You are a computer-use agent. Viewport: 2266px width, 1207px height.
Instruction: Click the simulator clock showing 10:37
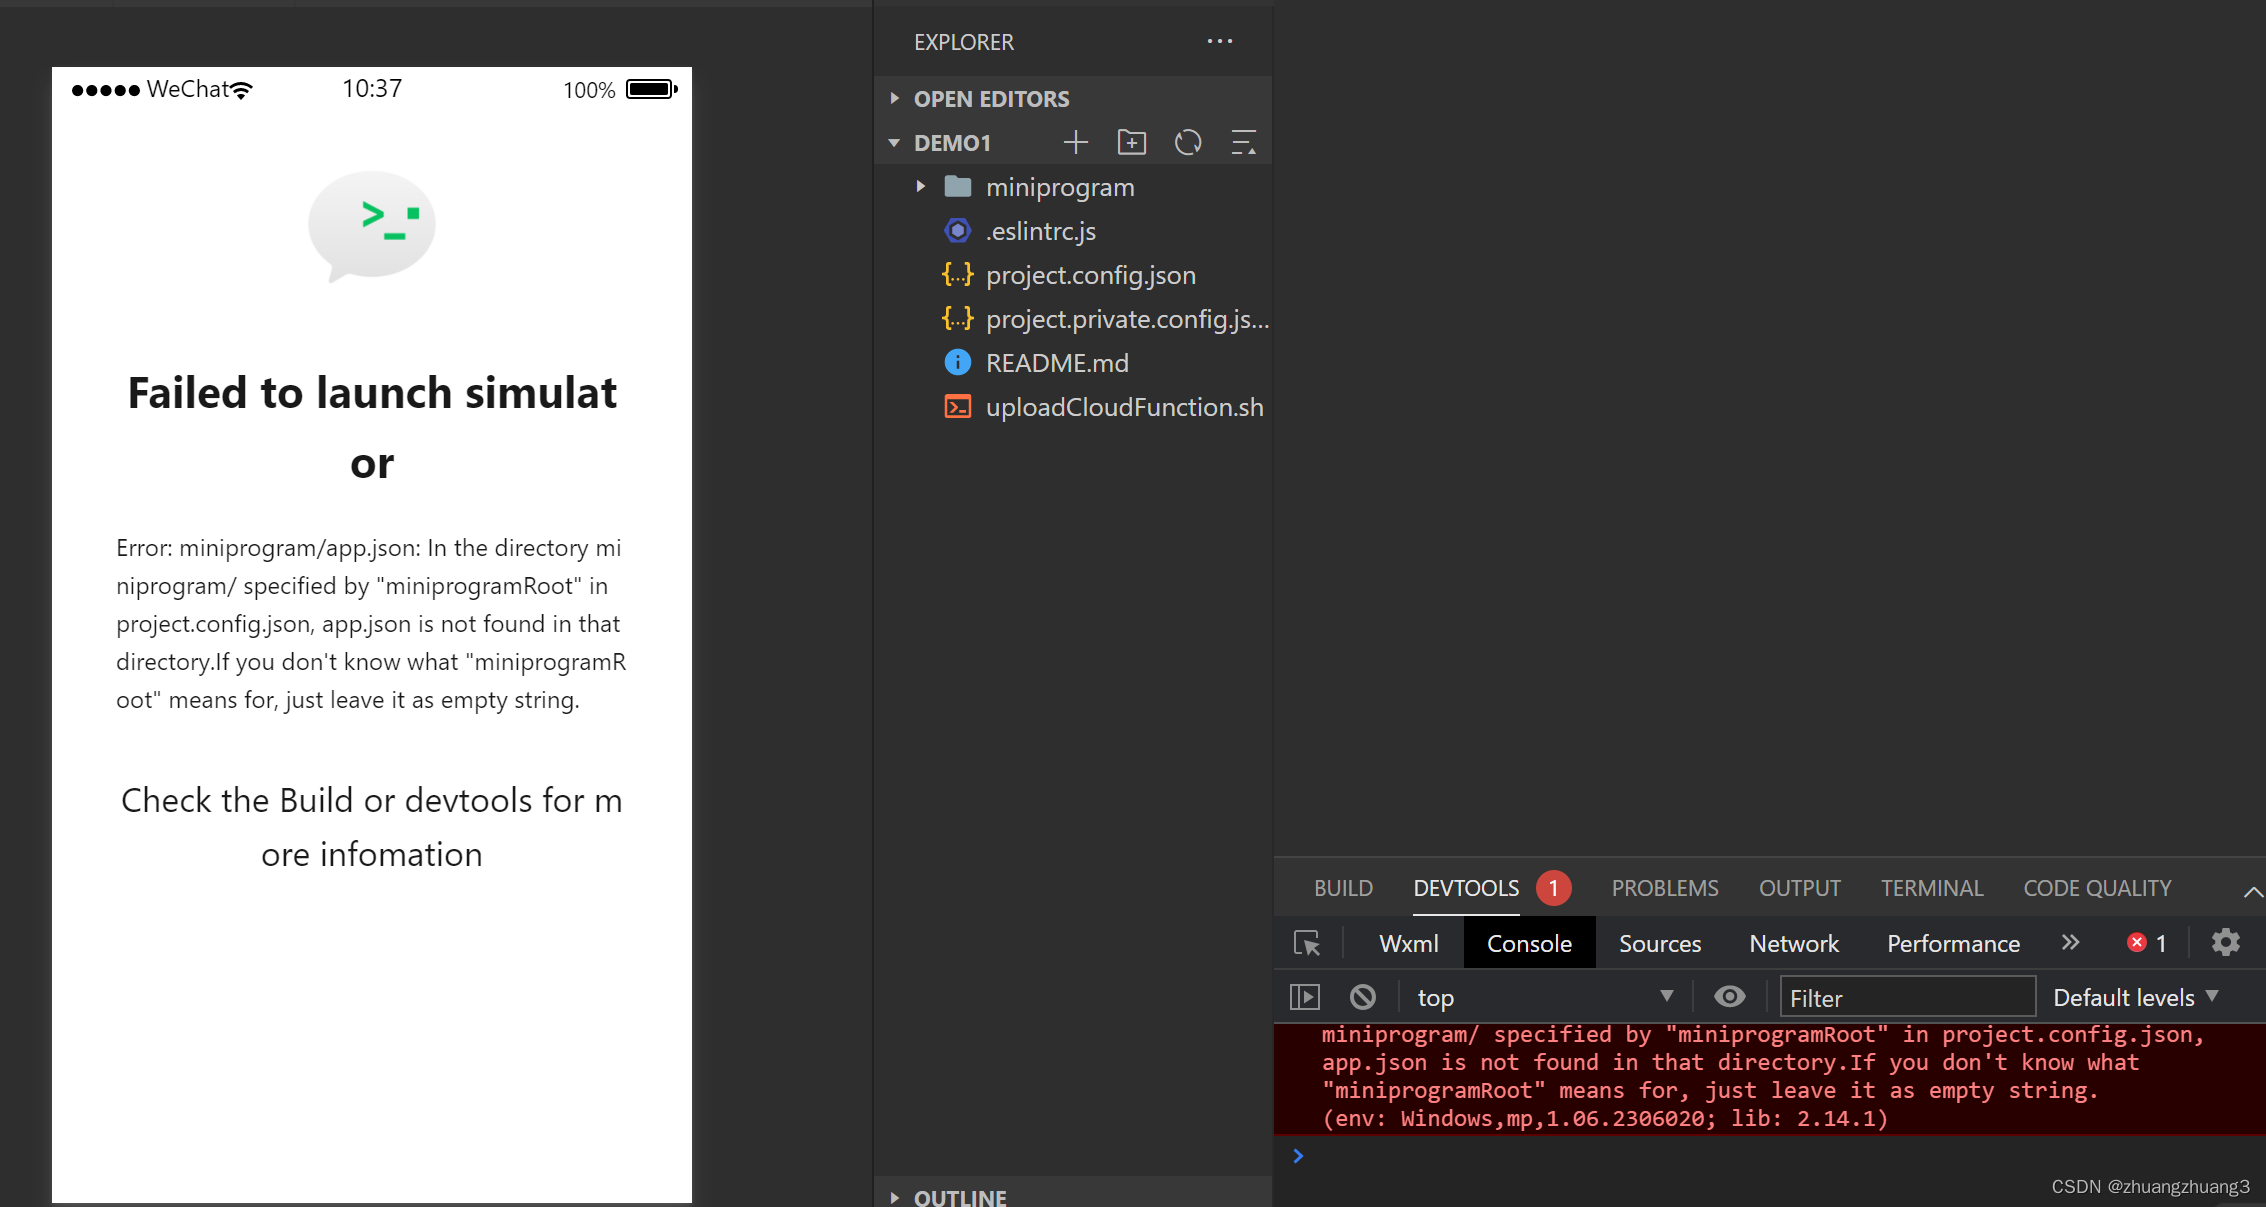(x=372, y=88)
